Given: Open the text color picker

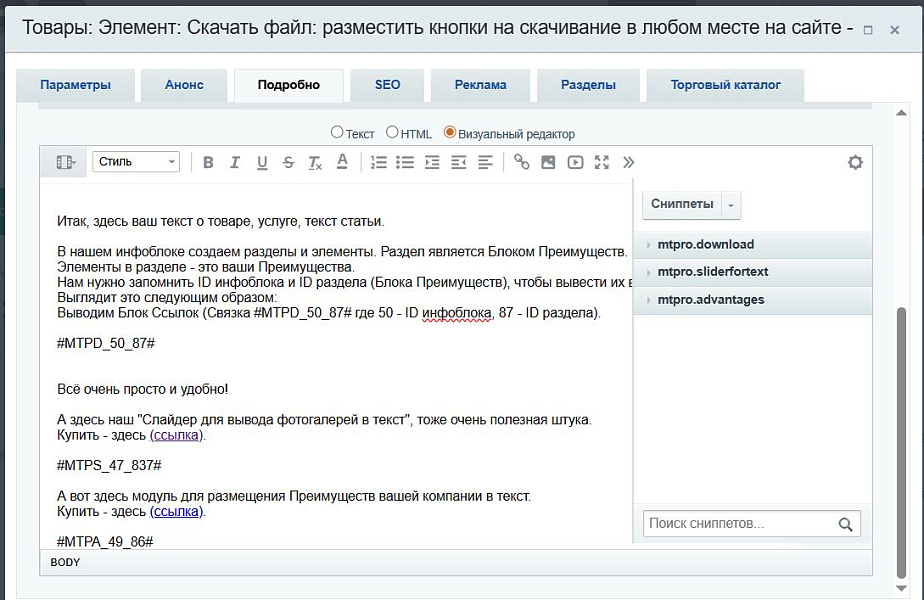Looking at the screenshot, I should [x=342, y=162].
